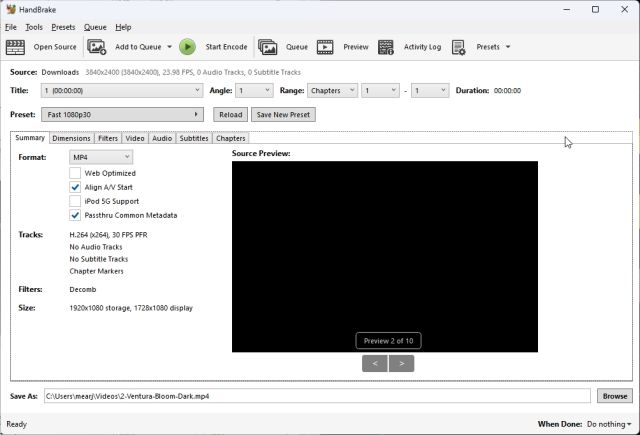The image size is (640, 435).
Task: Click the source 'Downloads' name
Action: pyautogui.click(x=60, y=72)
